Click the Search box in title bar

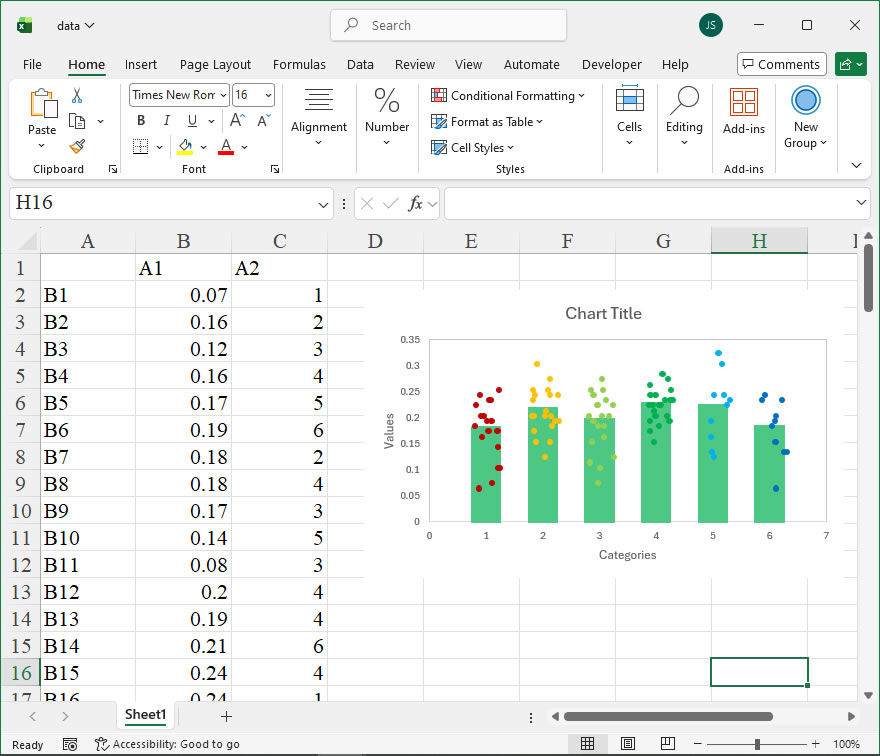448,25
